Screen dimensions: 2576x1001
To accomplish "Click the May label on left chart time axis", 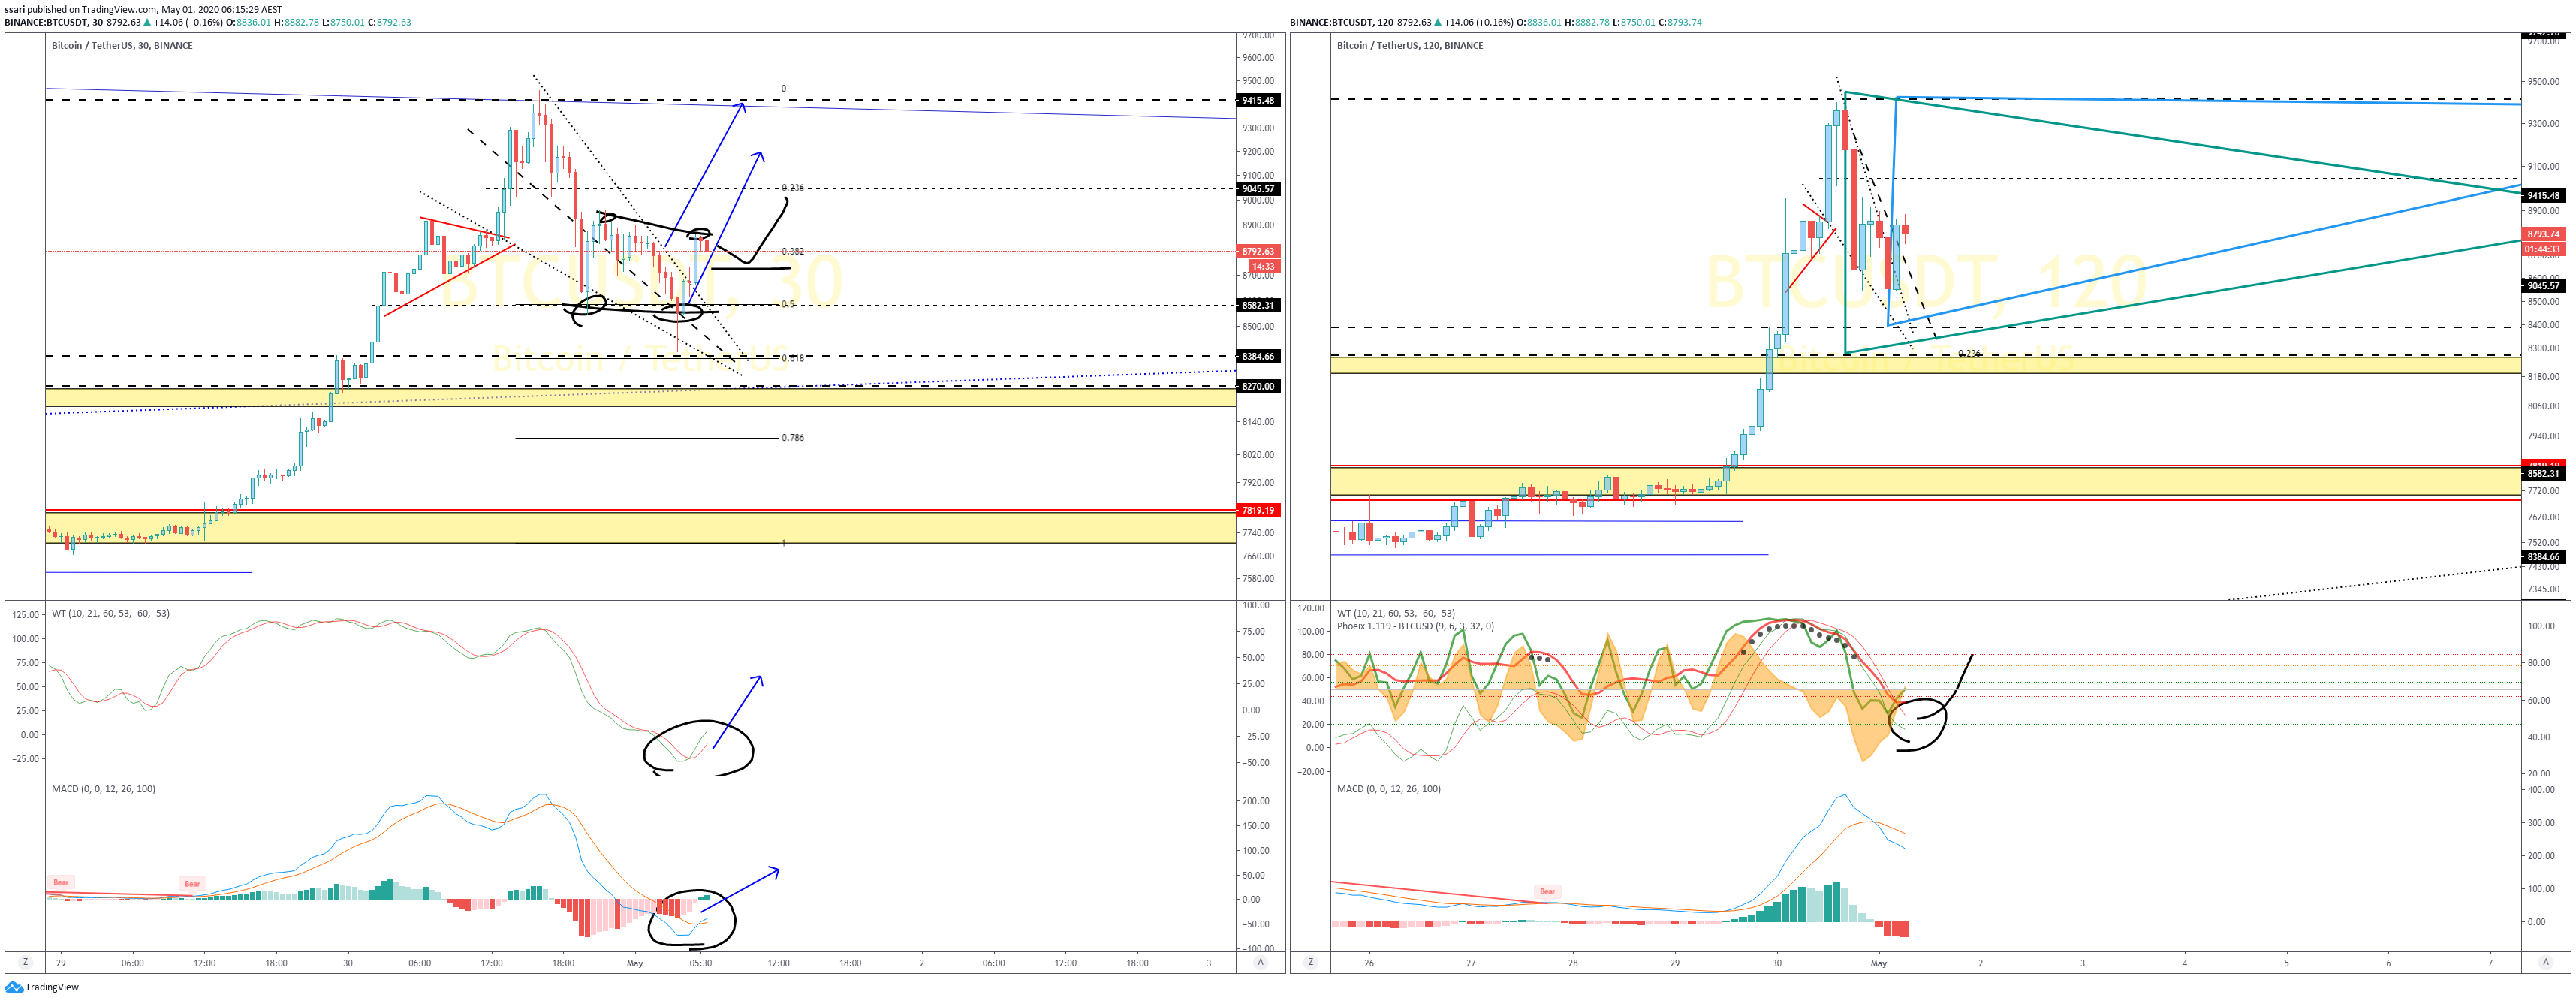I will (635, 964).
